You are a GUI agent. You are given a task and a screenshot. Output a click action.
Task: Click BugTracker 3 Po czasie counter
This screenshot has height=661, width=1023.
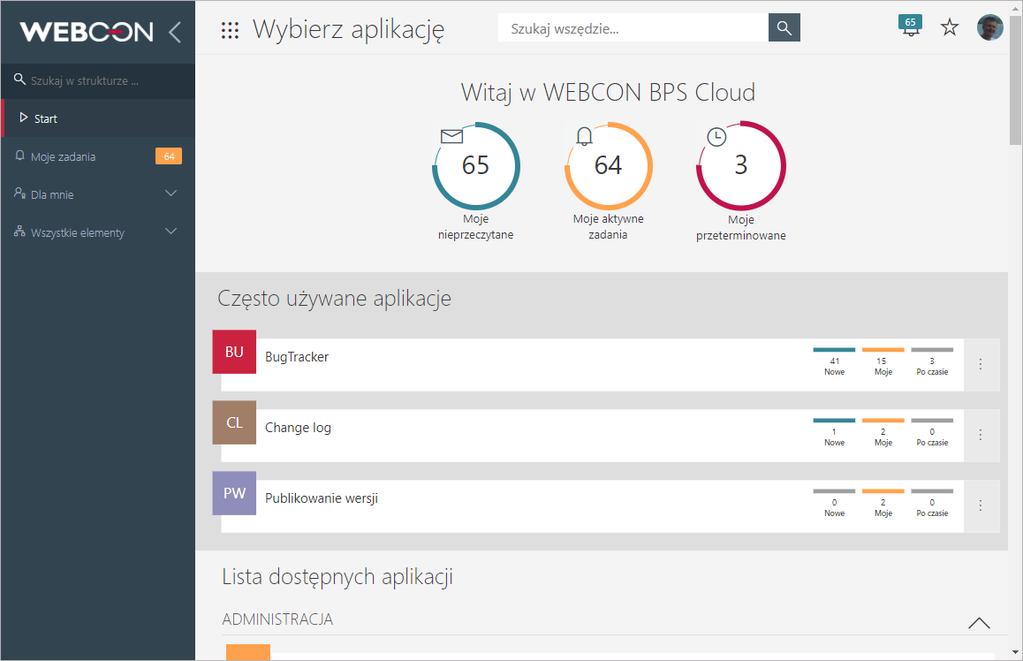coord(932,363)
